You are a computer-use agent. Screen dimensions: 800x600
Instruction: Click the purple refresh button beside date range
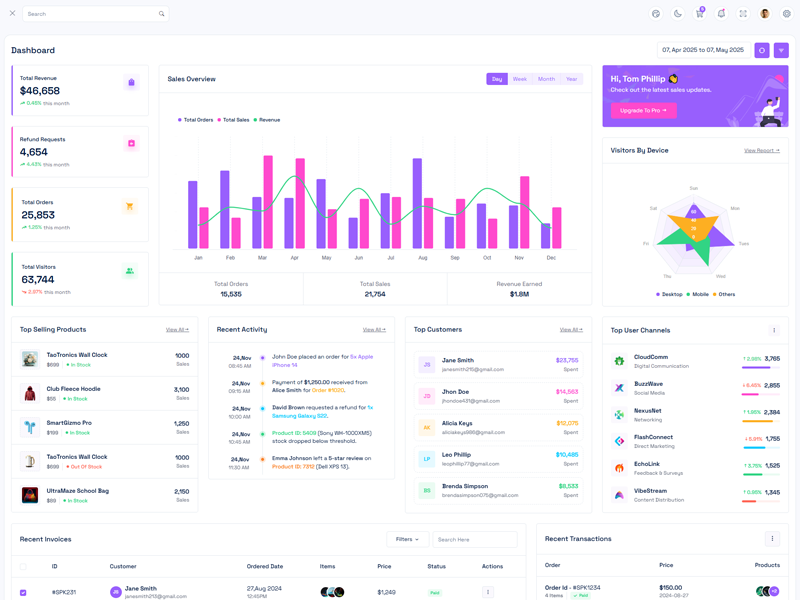(x=762, y=50)
